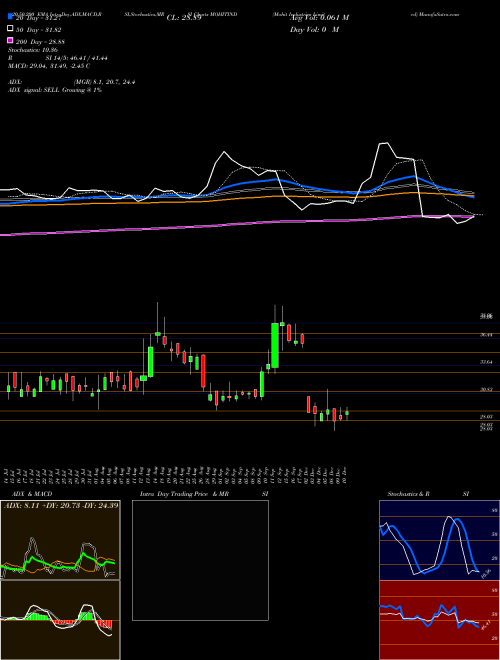Click the tall green candle below the 36.14 price line
Viewport: 500px width, 660px height.
coord(275,346)
